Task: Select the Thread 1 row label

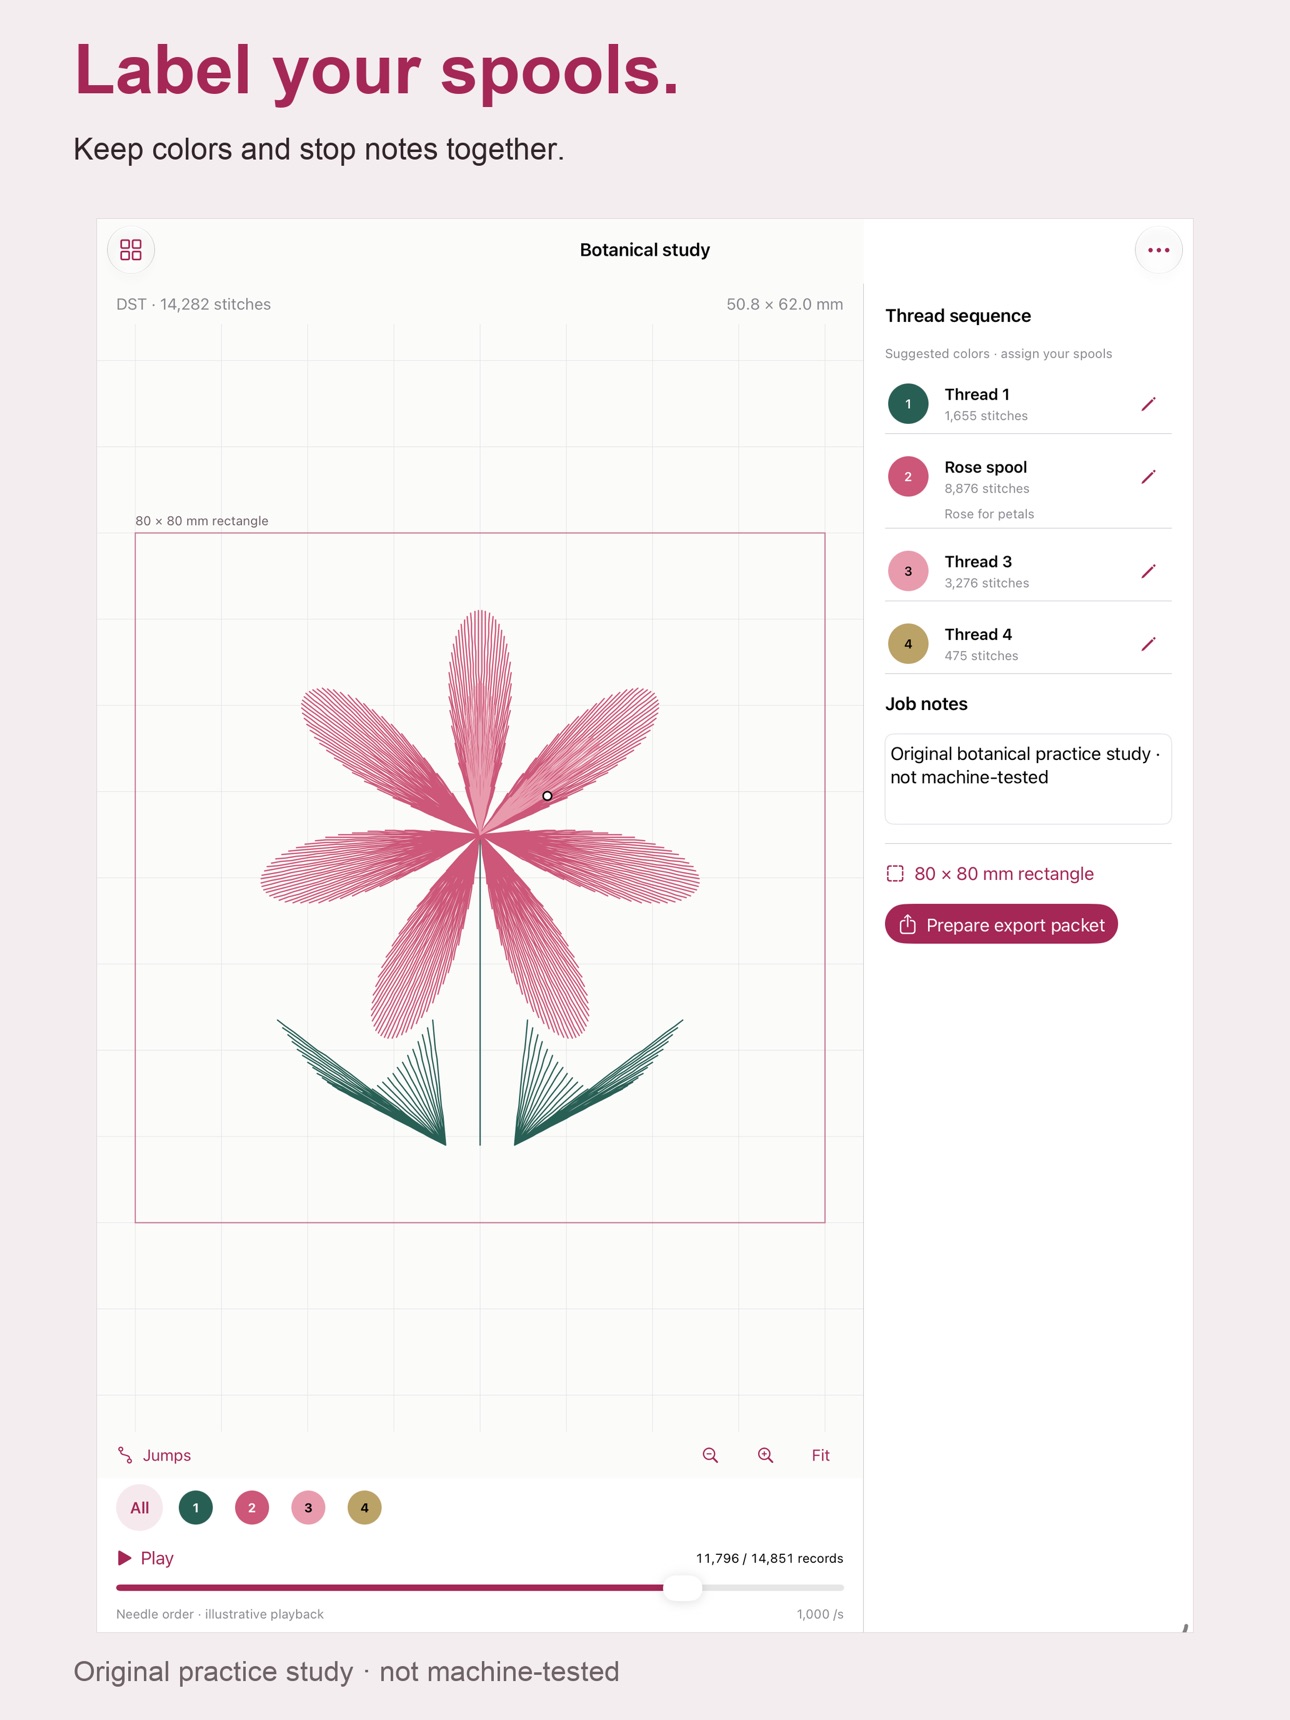Action: pyautogui.click(x=977, y=395)
